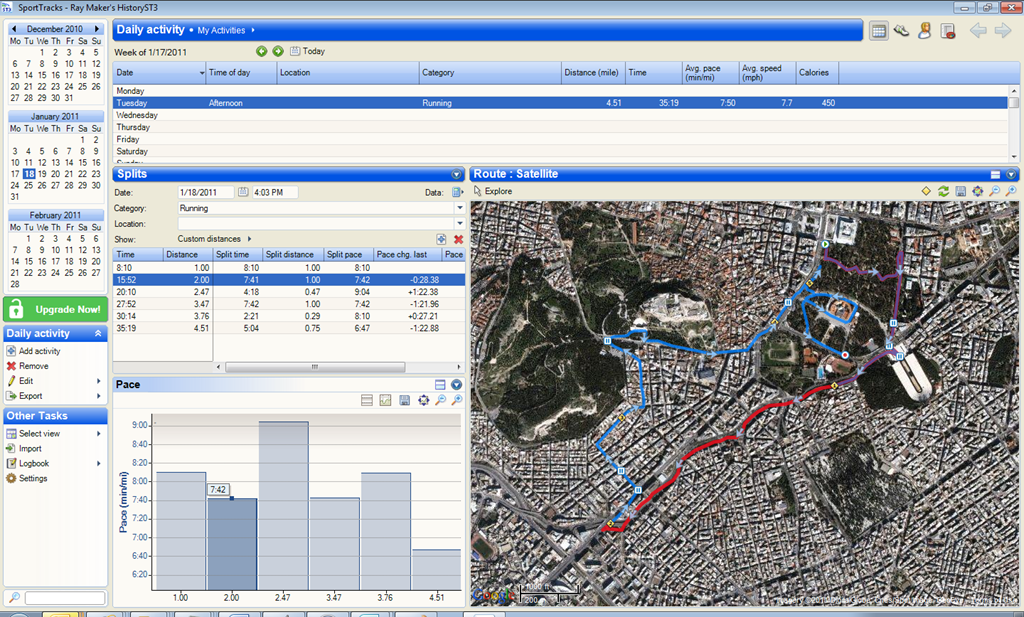
Task: Click the green refresh route icon
Action: (x=943, y=191)
